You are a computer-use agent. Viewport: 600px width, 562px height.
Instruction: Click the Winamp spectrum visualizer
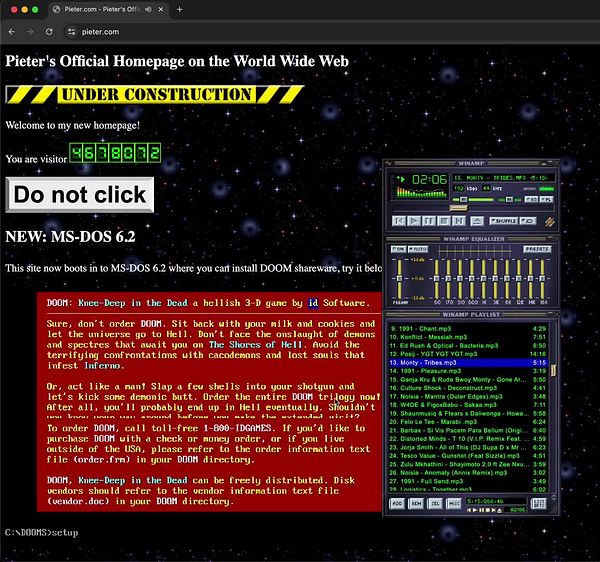[x=421, y=192]
